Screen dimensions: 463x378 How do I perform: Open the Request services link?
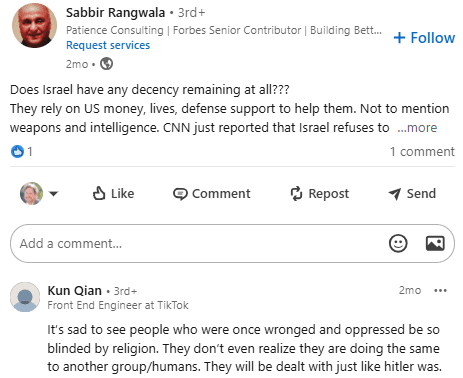click(x=108, y=45)
